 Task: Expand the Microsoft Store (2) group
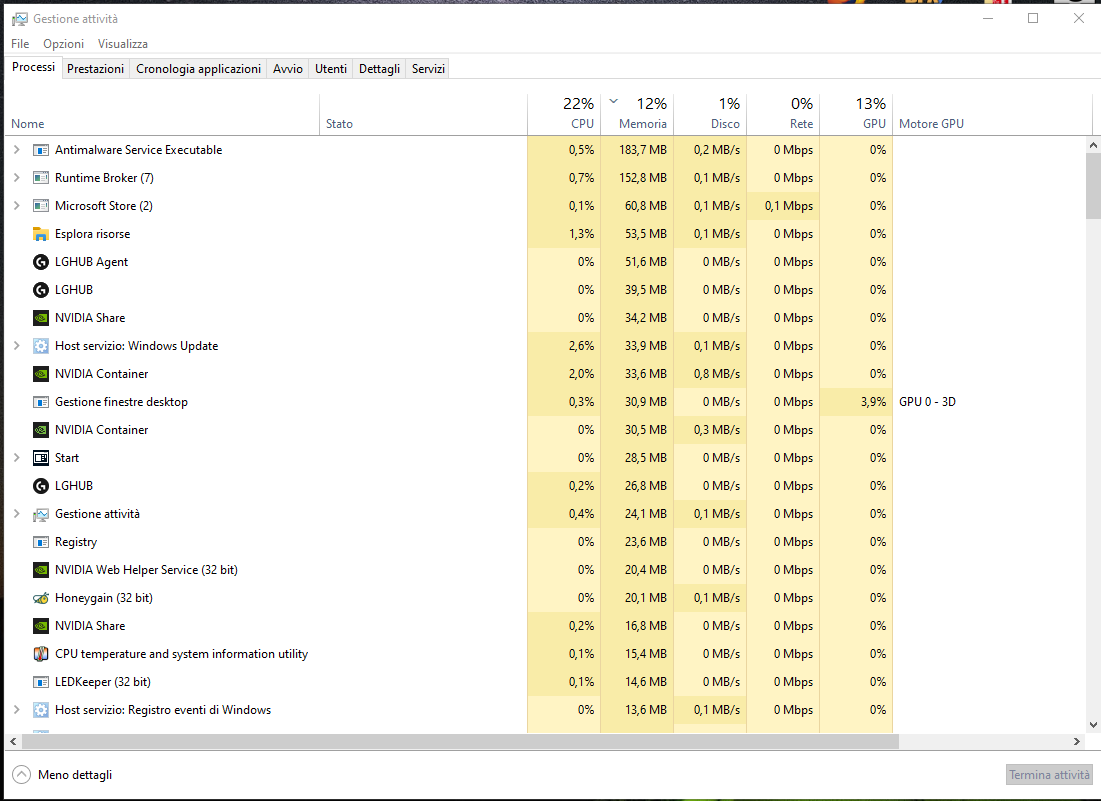(17, 206)
